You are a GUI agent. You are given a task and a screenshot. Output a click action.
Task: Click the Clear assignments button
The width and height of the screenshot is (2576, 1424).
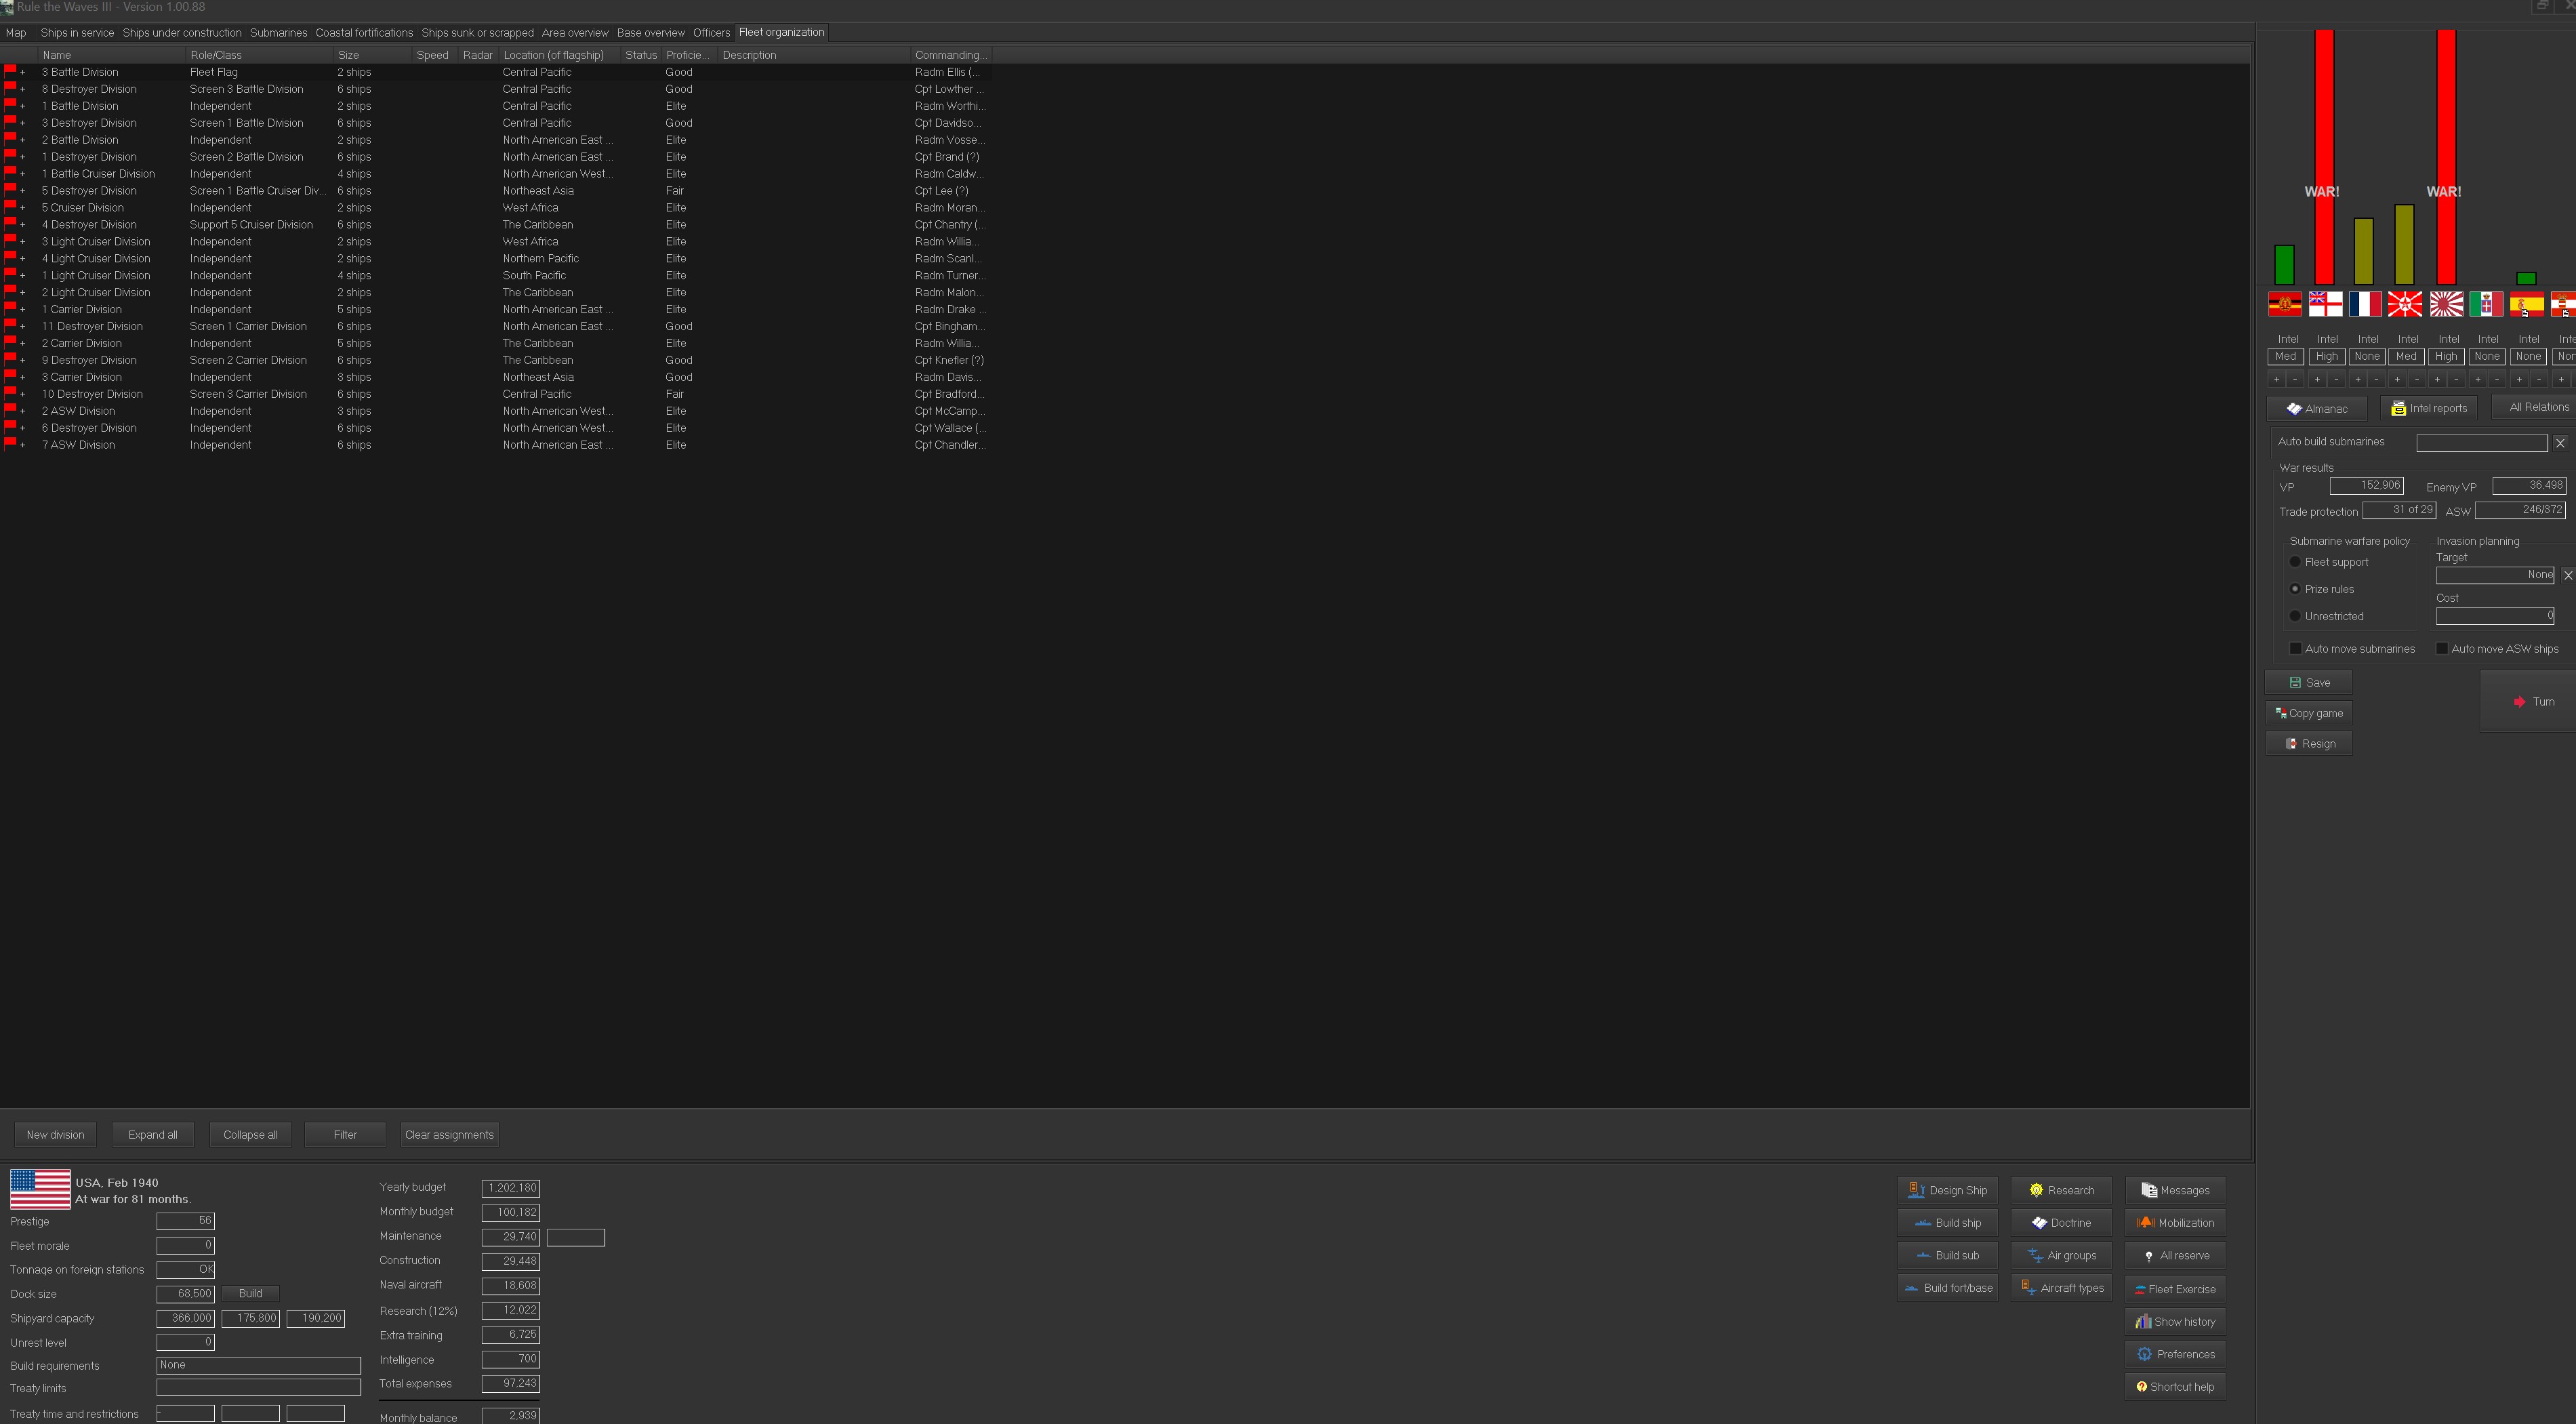coord(449,1134)
